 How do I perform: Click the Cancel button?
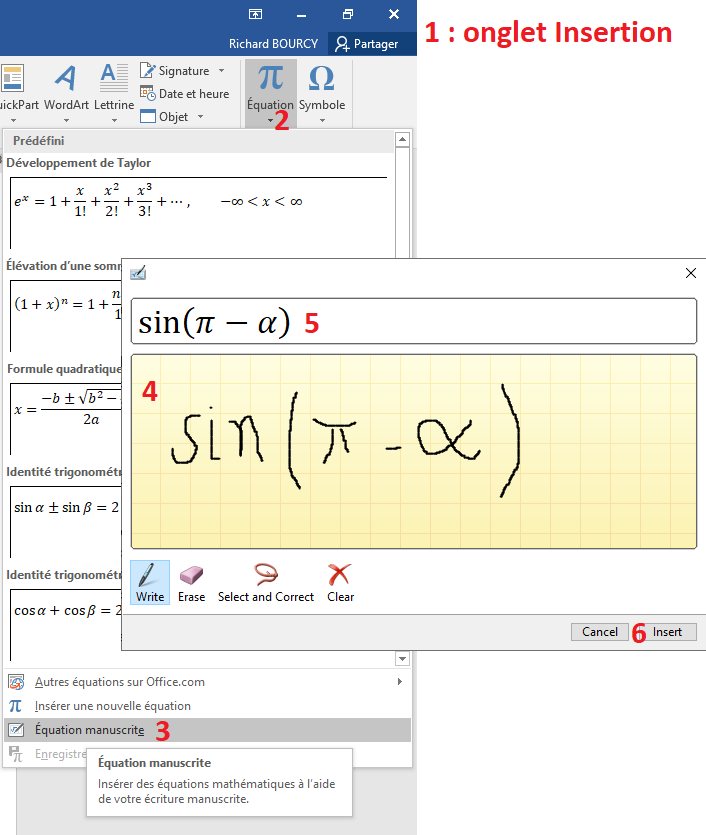600,632
